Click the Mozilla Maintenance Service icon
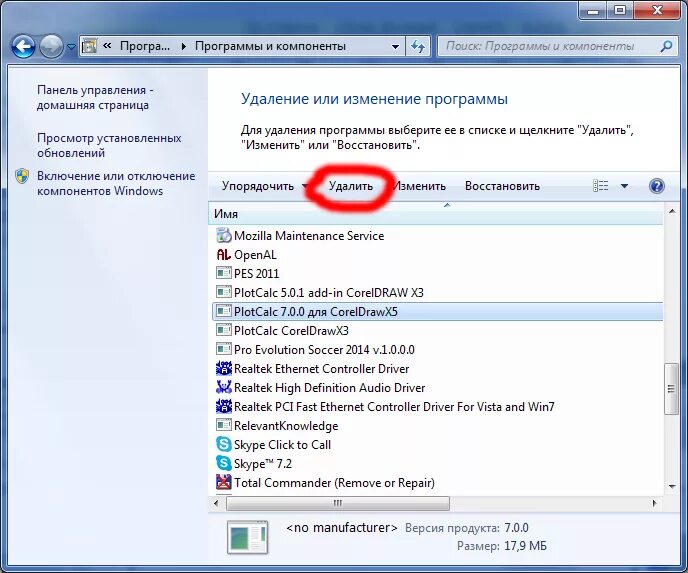This screenshot has width=688, height=573. [224, 236]
